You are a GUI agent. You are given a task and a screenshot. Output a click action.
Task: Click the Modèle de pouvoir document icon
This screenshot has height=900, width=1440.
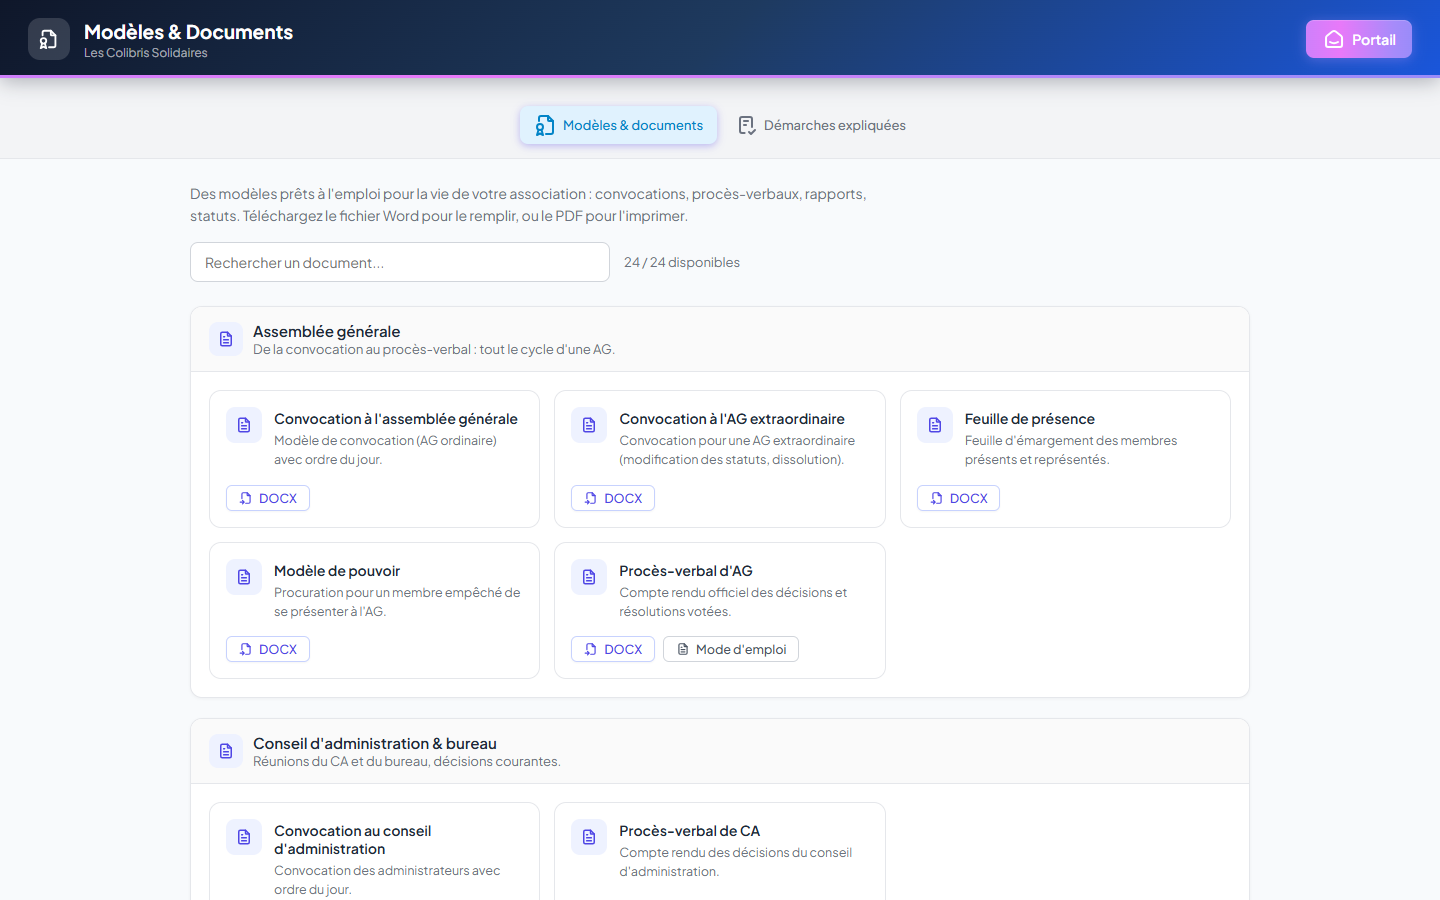point(244,577)
